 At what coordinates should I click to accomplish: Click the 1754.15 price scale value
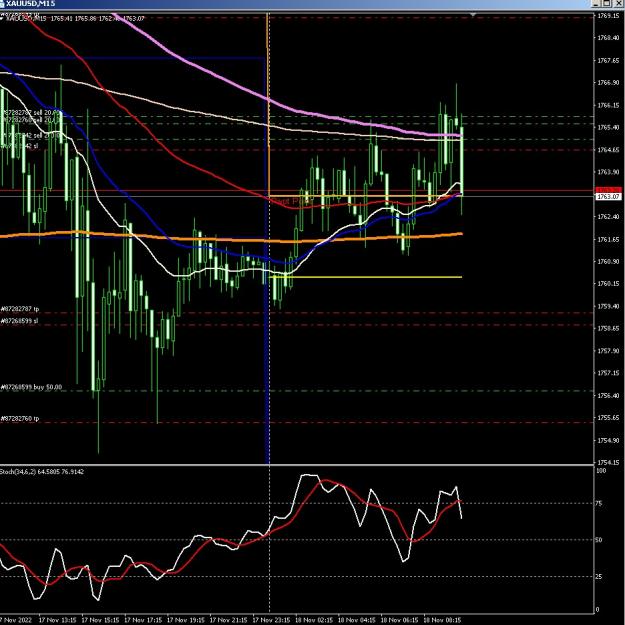coord(608,462)
